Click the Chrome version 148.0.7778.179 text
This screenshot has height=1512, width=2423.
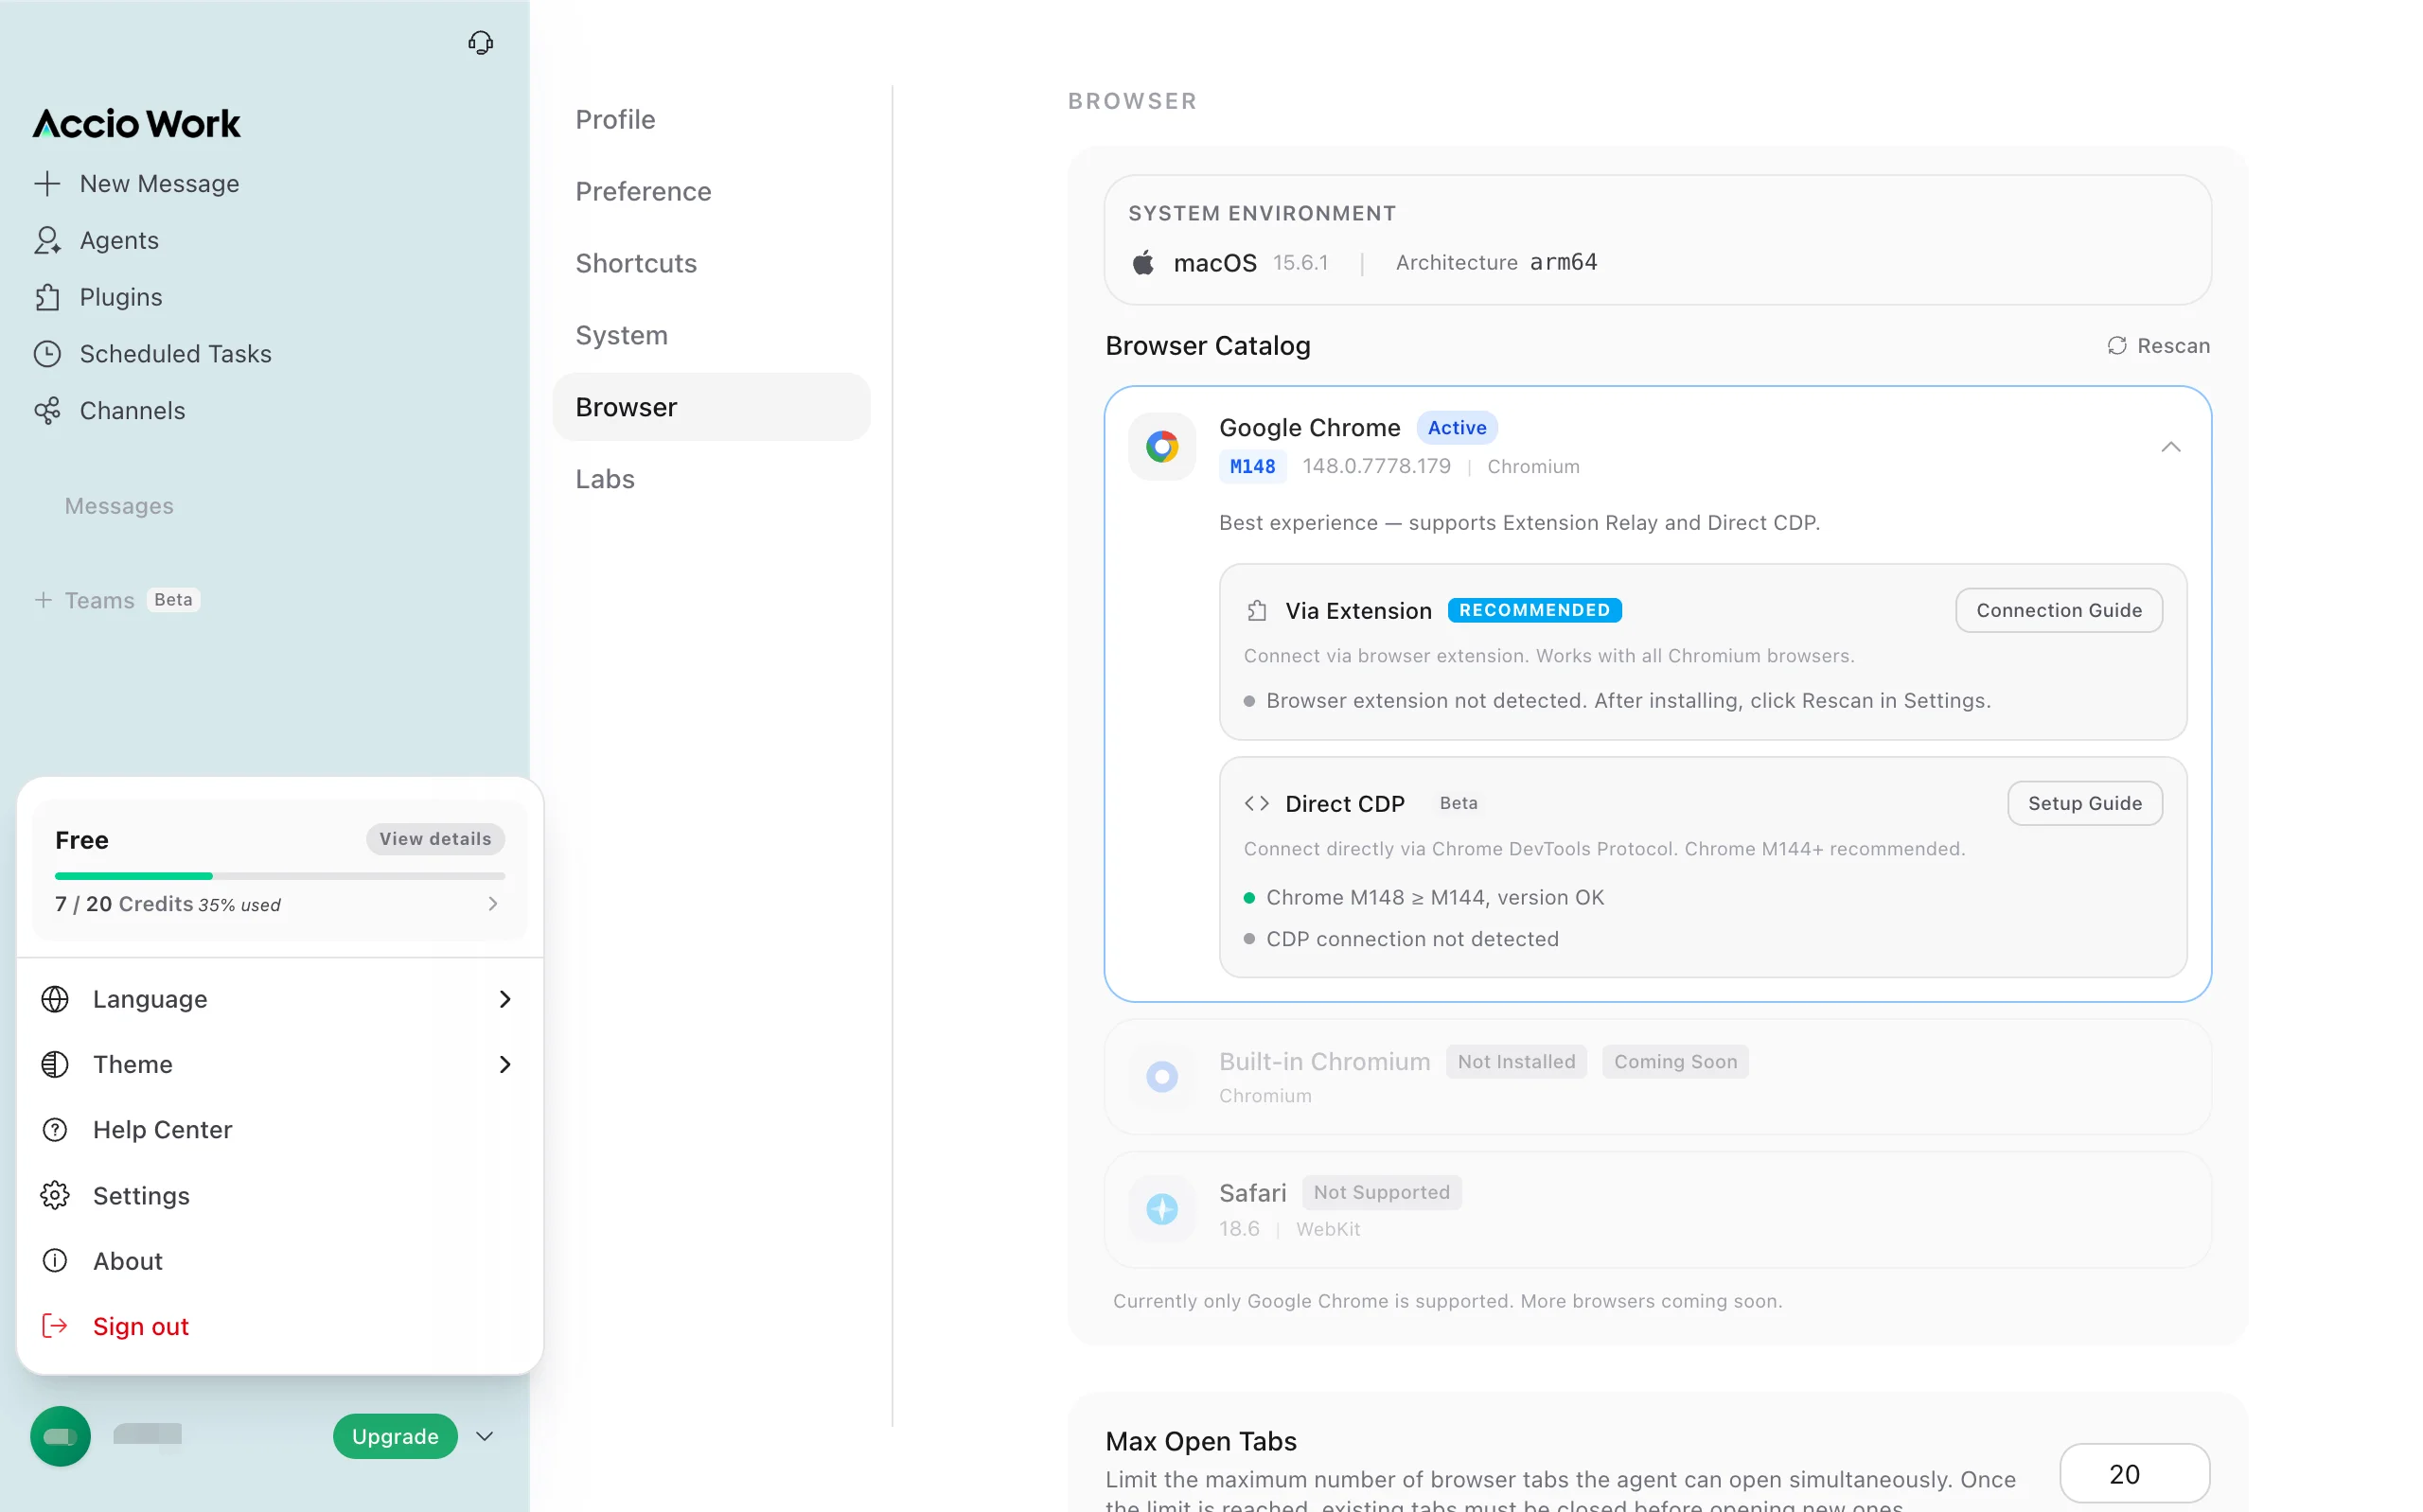[1376, 467]
